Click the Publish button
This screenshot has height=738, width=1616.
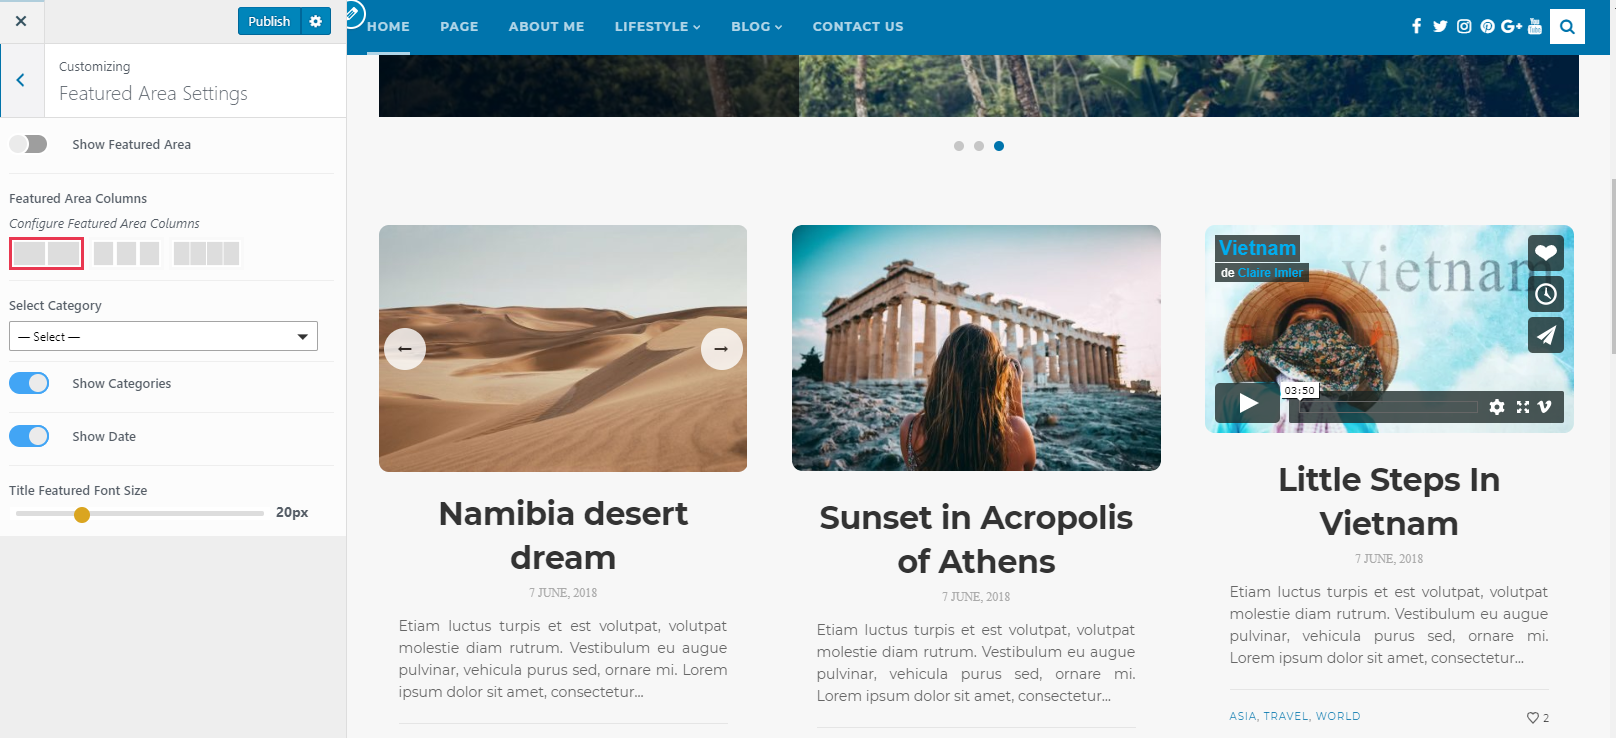[269, 21]
